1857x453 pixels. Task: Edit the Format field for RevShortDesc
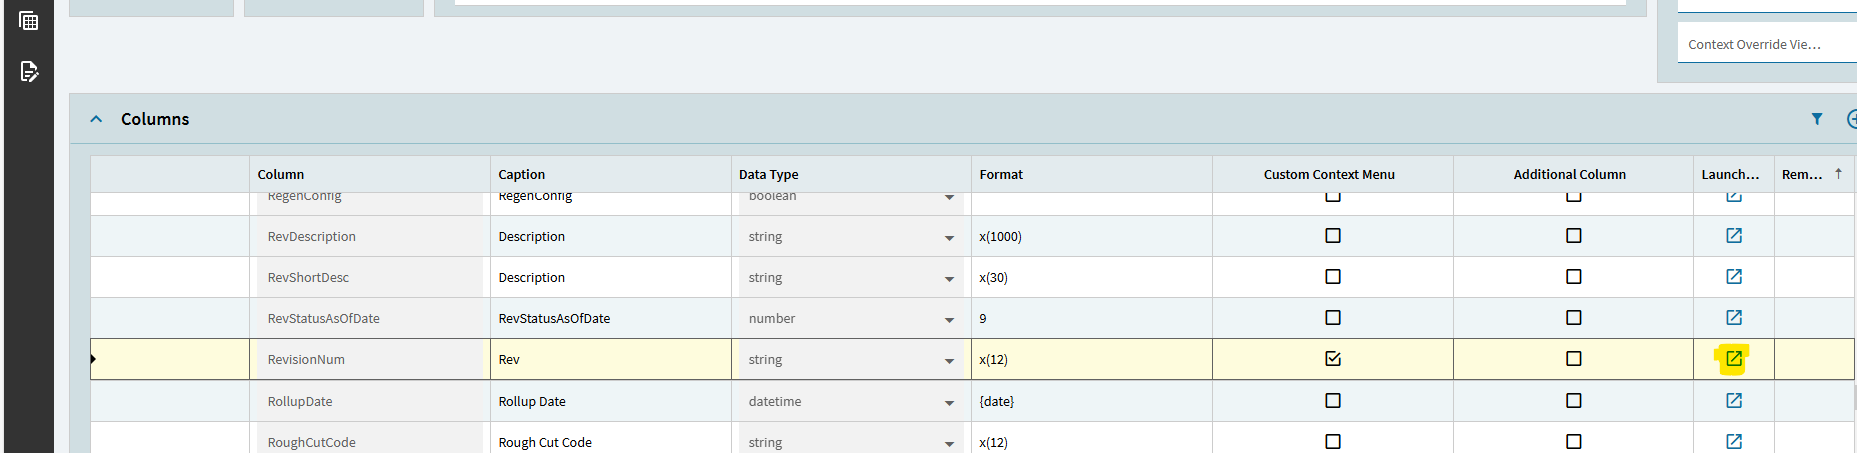(x=1090, y=278)
